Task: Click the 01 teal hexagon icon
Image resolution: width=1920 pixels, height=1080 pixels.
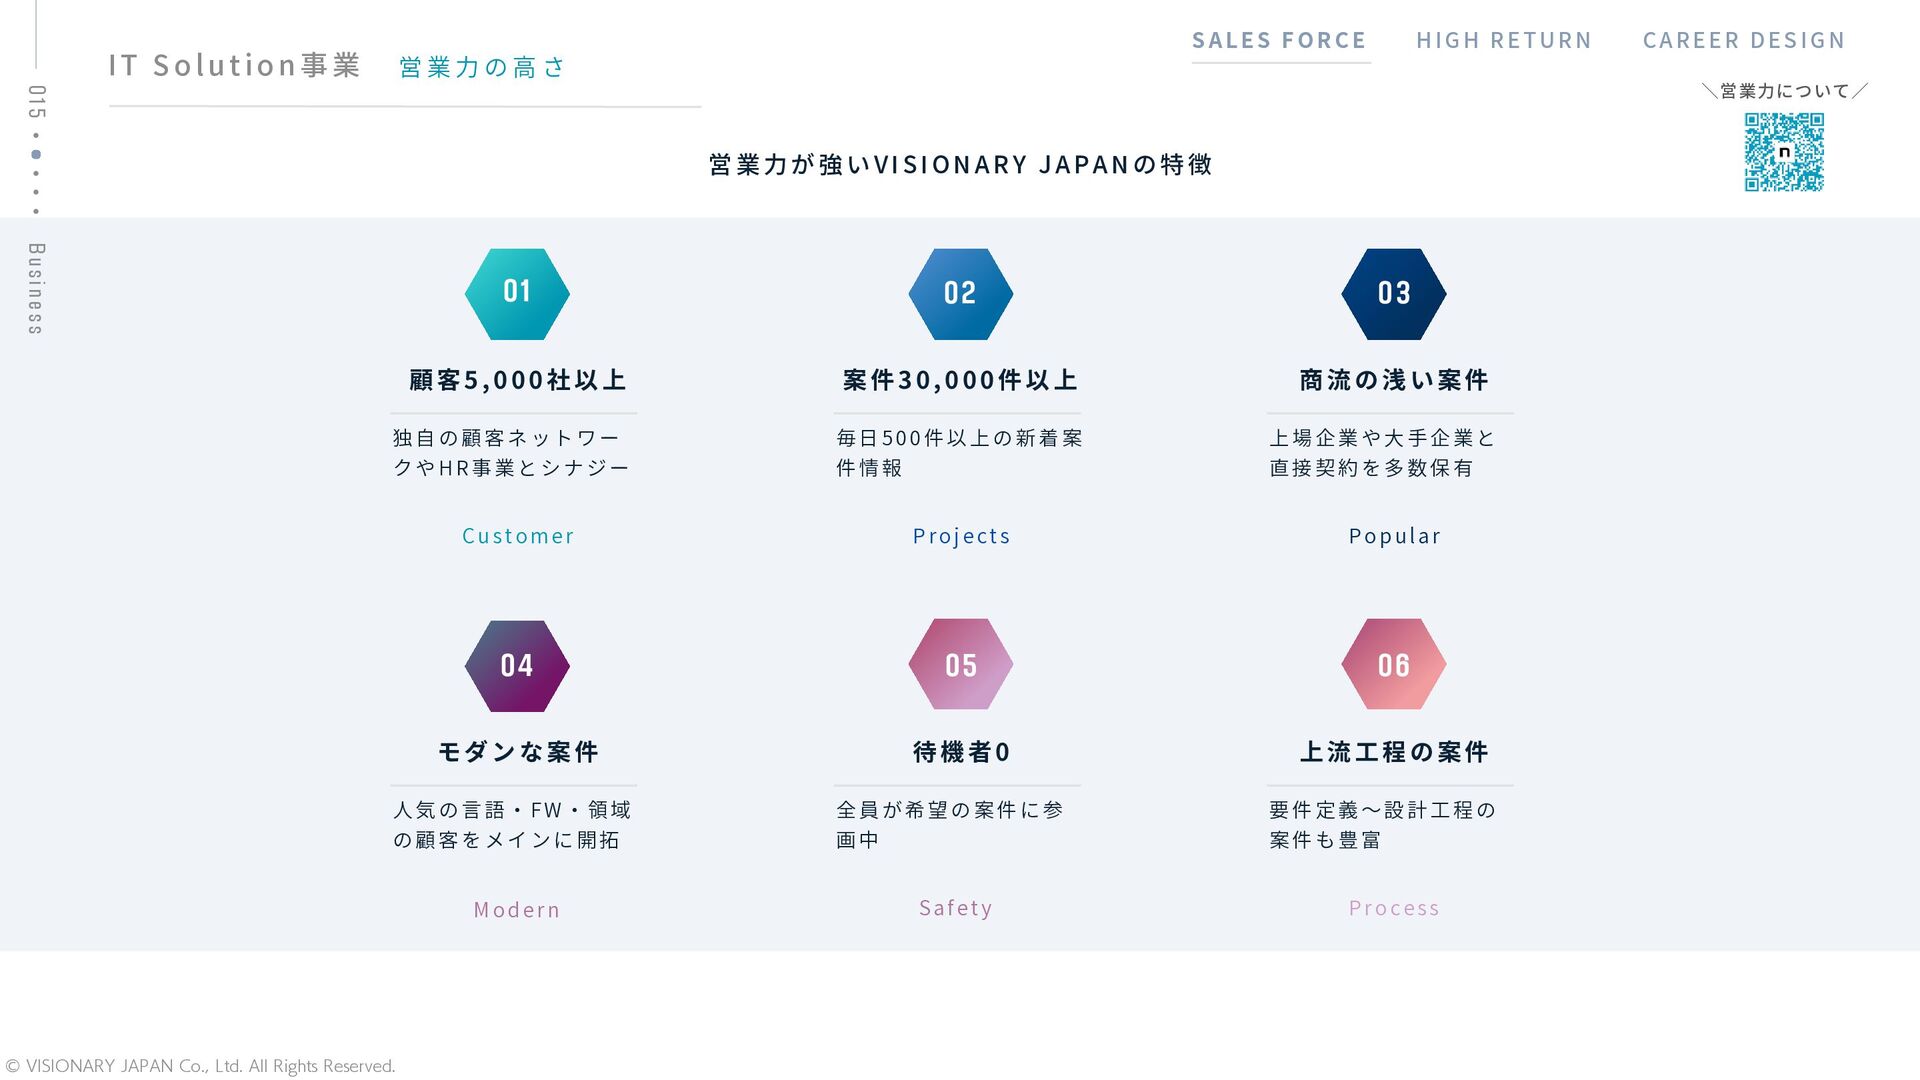Action: tap(517, 293)
